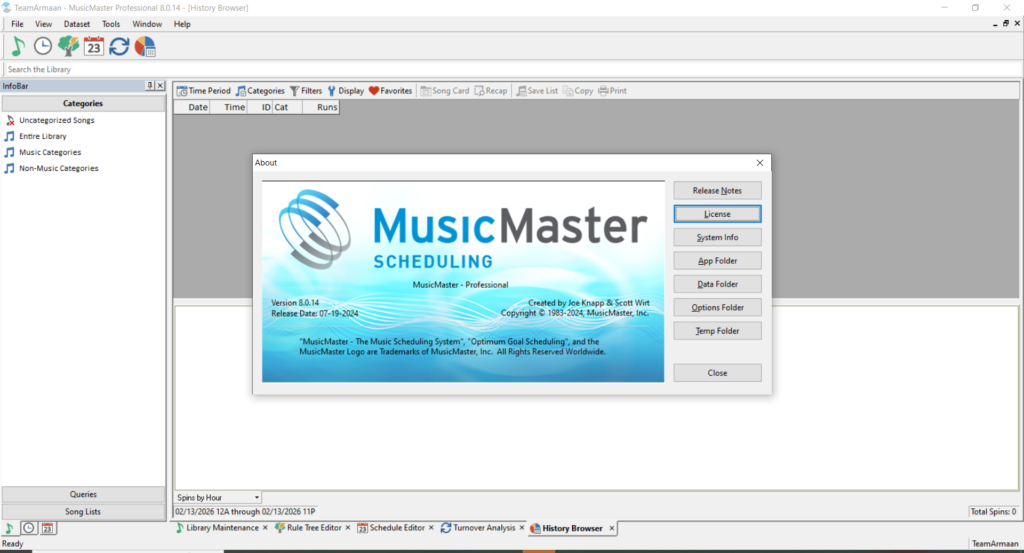Click Display in History Browser toolbar
The width and height of the screenshot is (1024, 553).
[x=345, y=91]
